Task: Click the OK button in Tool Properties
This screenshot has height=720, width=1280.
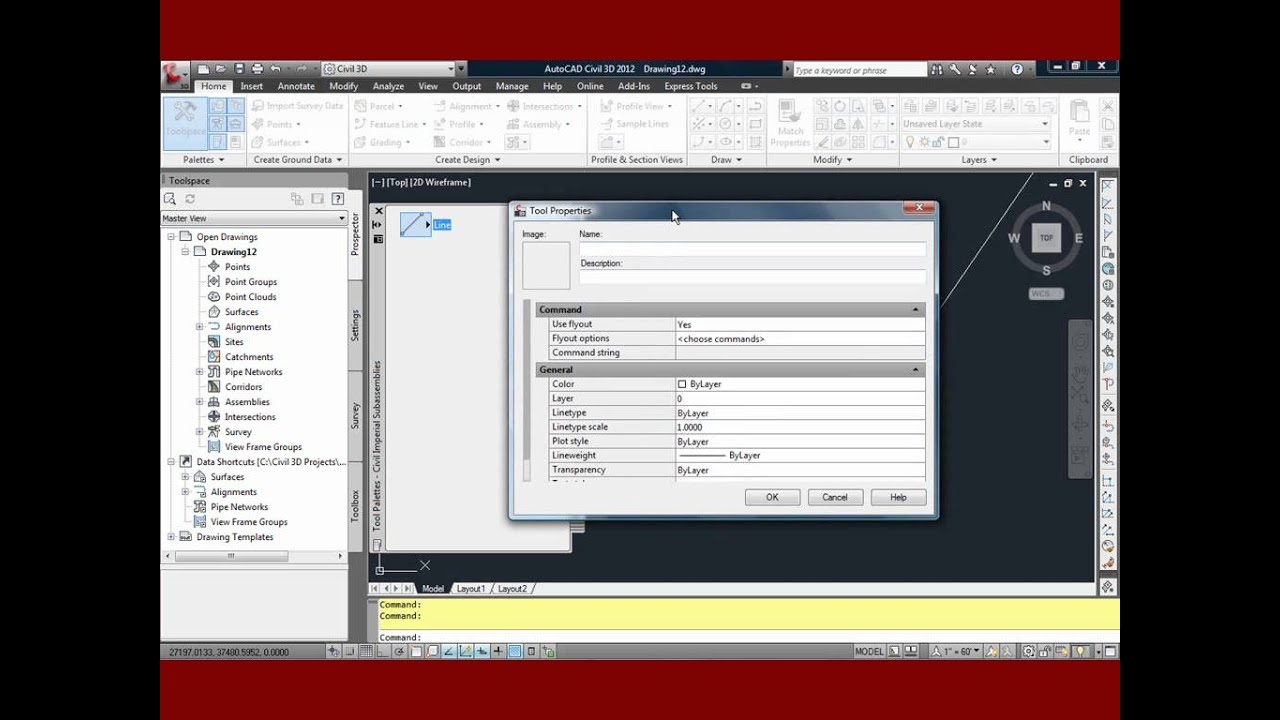Action: 772,497
